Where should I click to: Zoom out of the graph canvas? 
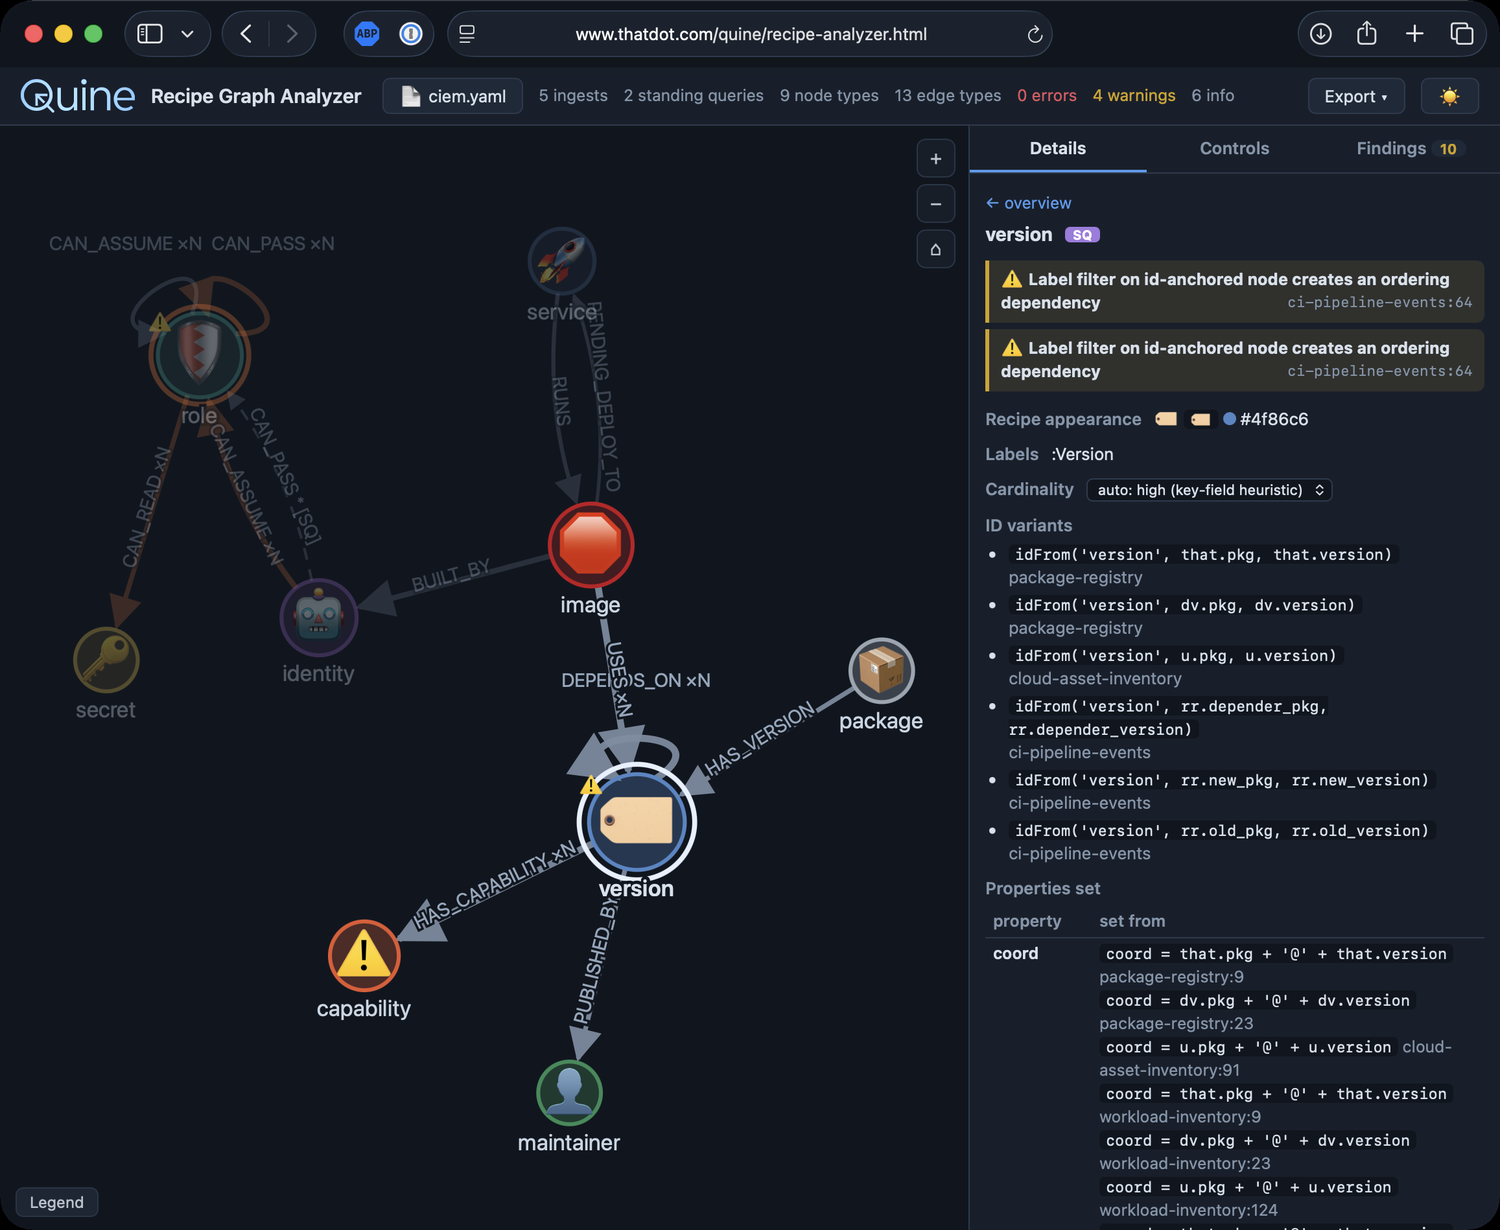pyautogui.click(x=936, y=204)
